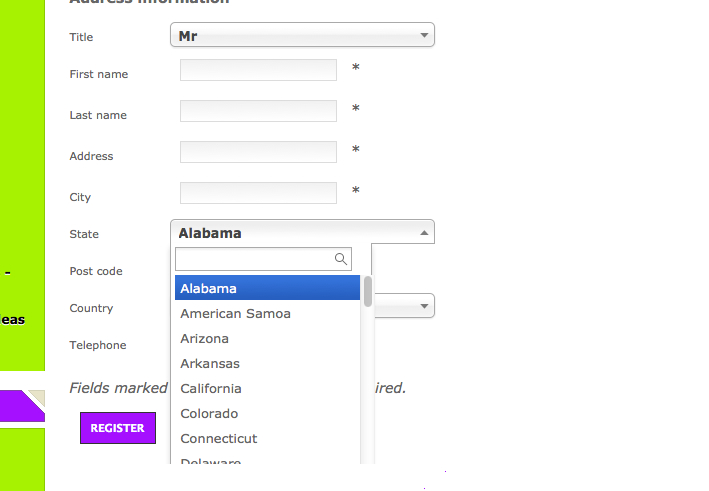The image size is (709, 491).
Task: Select Alabama from the state list
Action: point(267,288)
